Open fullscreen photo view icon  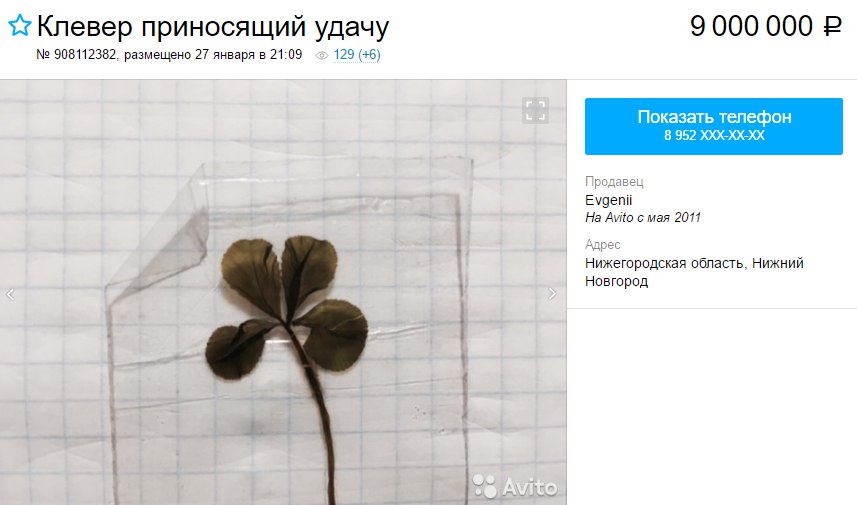click(x=535, y=110)
